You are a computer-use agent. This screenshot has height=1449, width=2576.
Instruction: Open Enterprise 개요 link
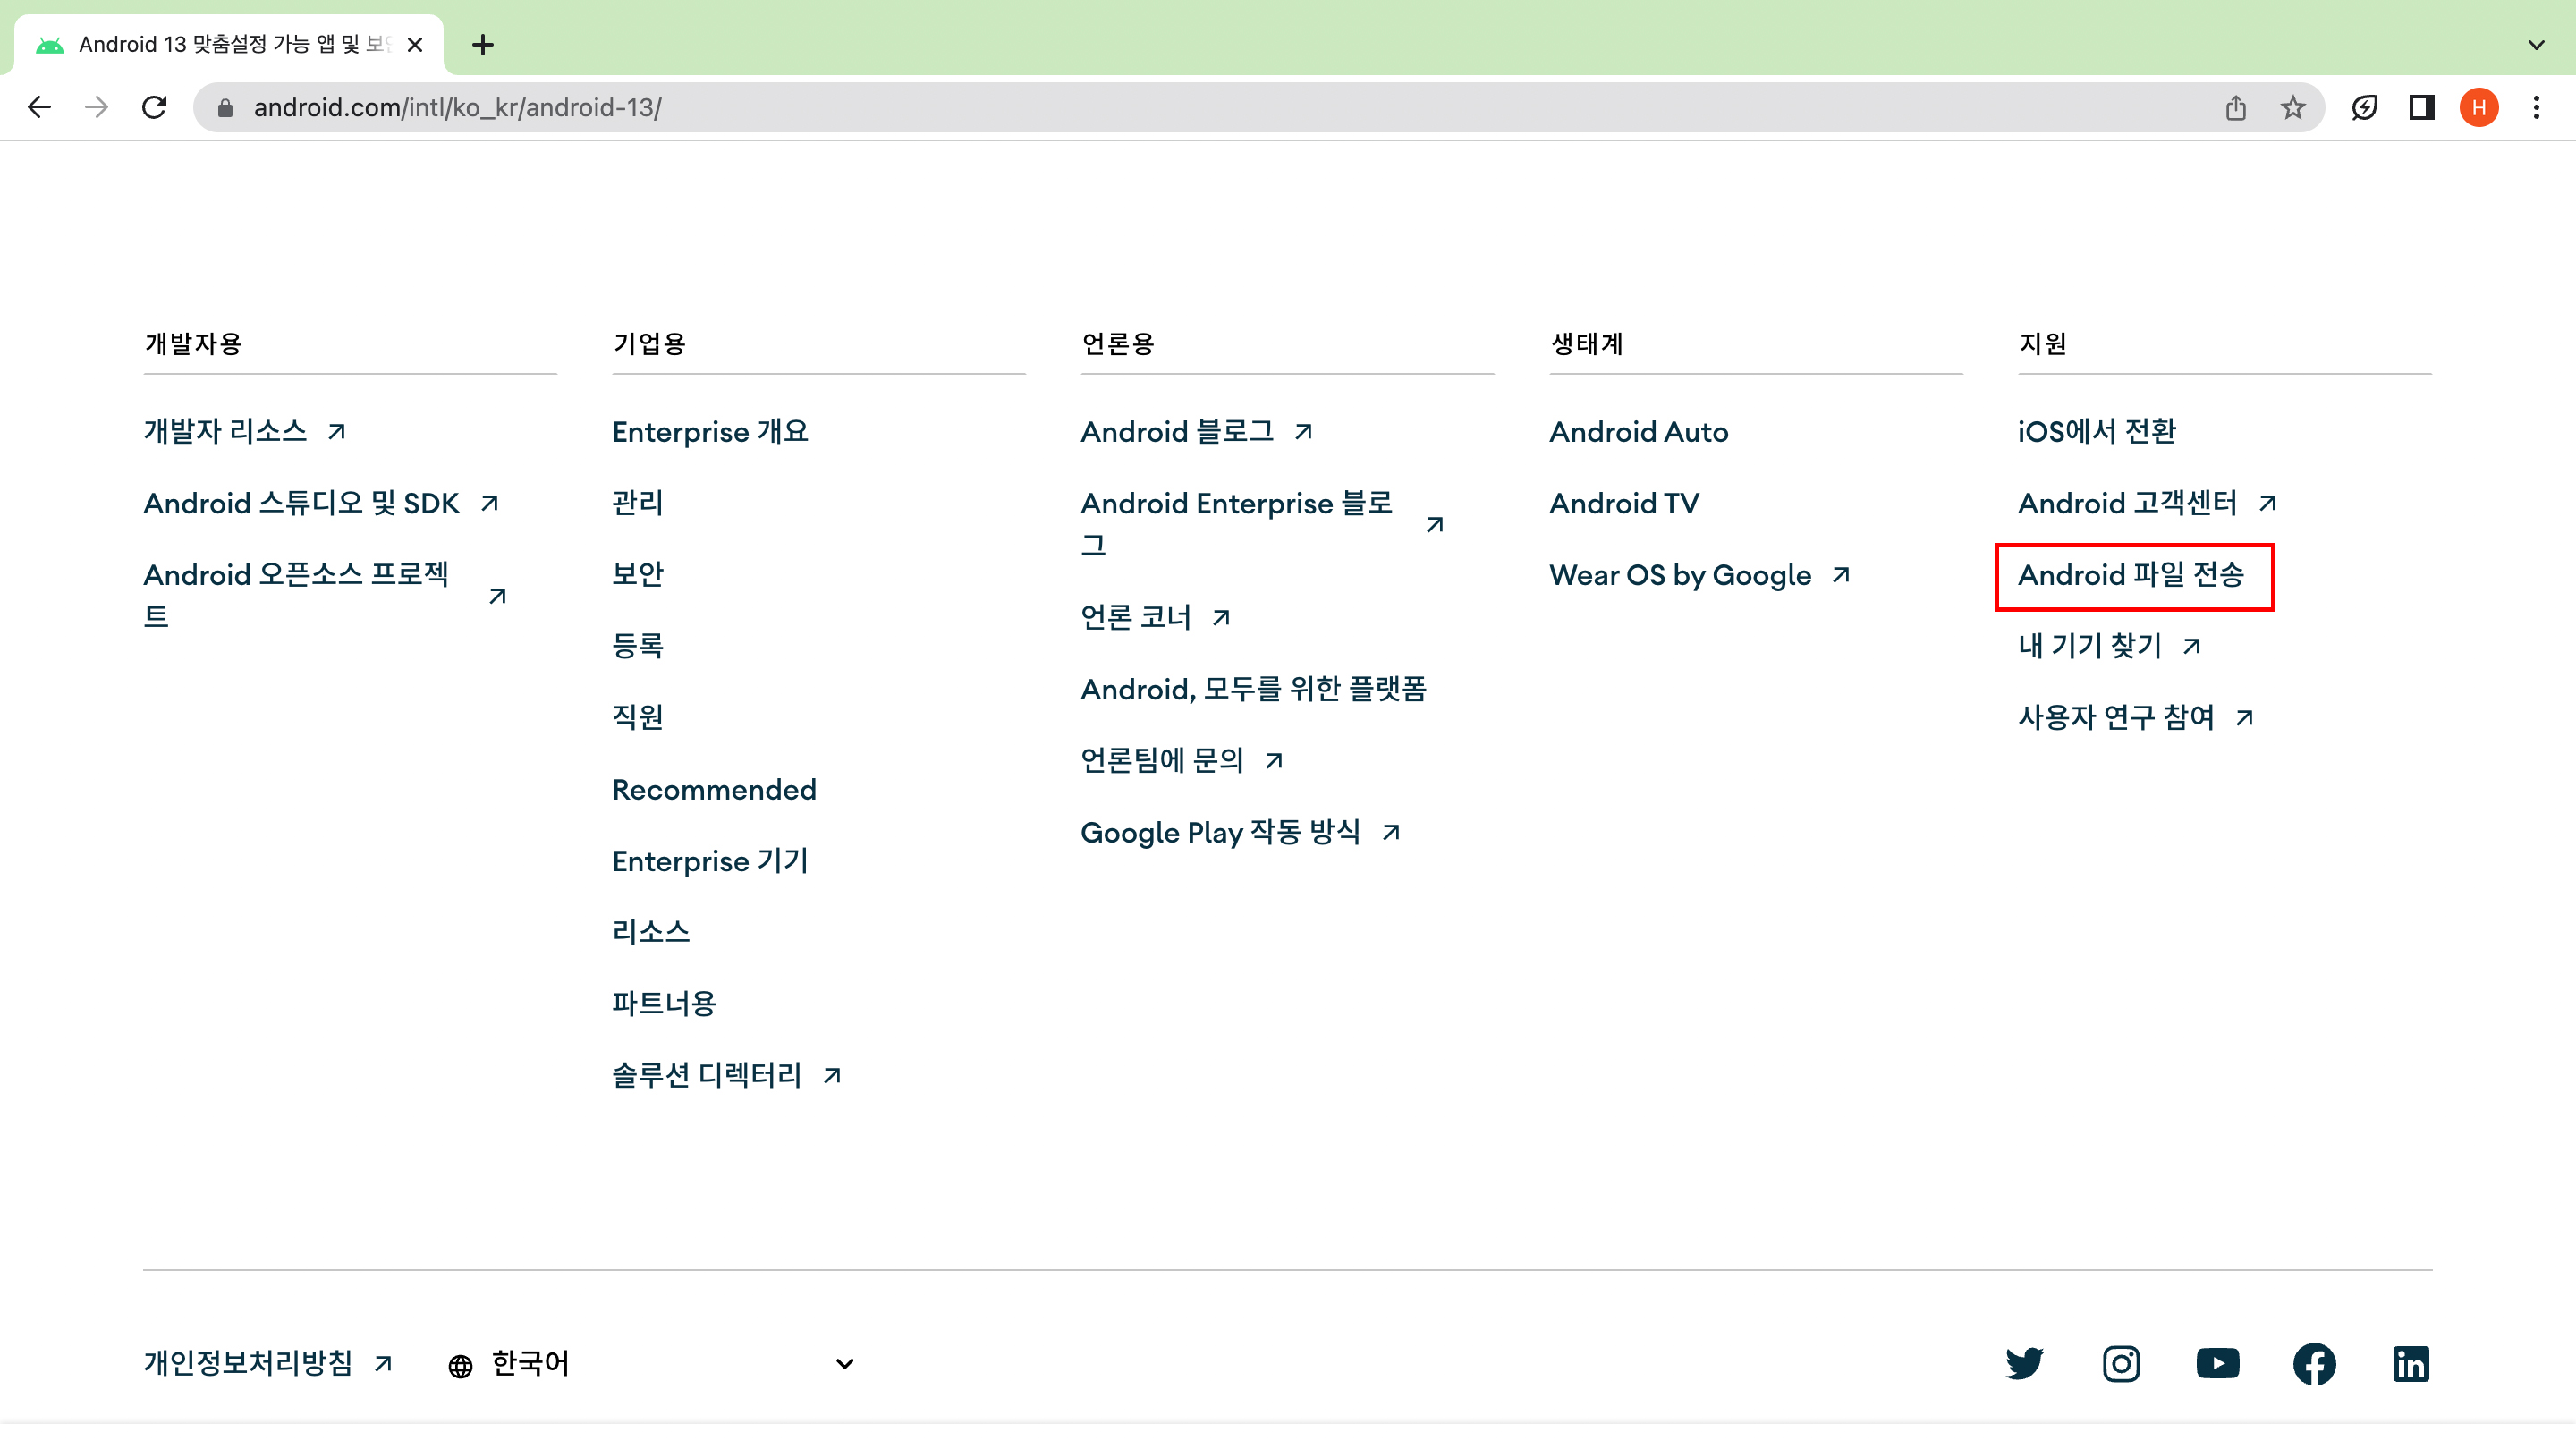710,431
